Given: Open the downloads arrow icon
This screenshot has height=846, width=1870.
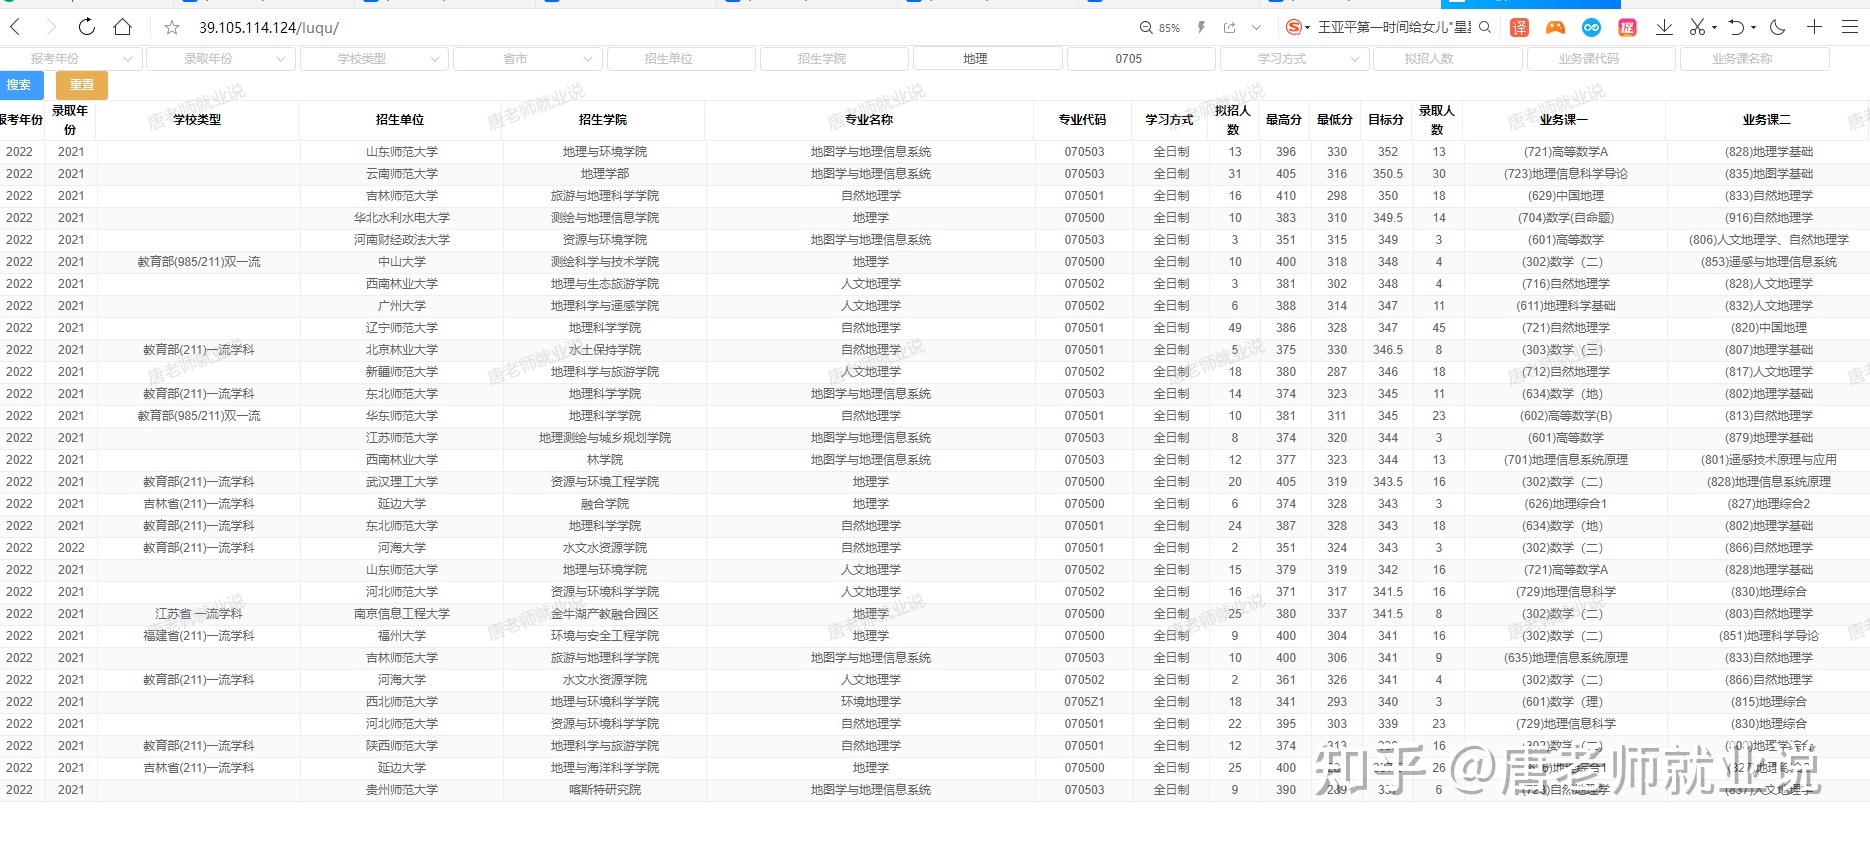Looking at the screenshot, I should tap(1664, 27).
